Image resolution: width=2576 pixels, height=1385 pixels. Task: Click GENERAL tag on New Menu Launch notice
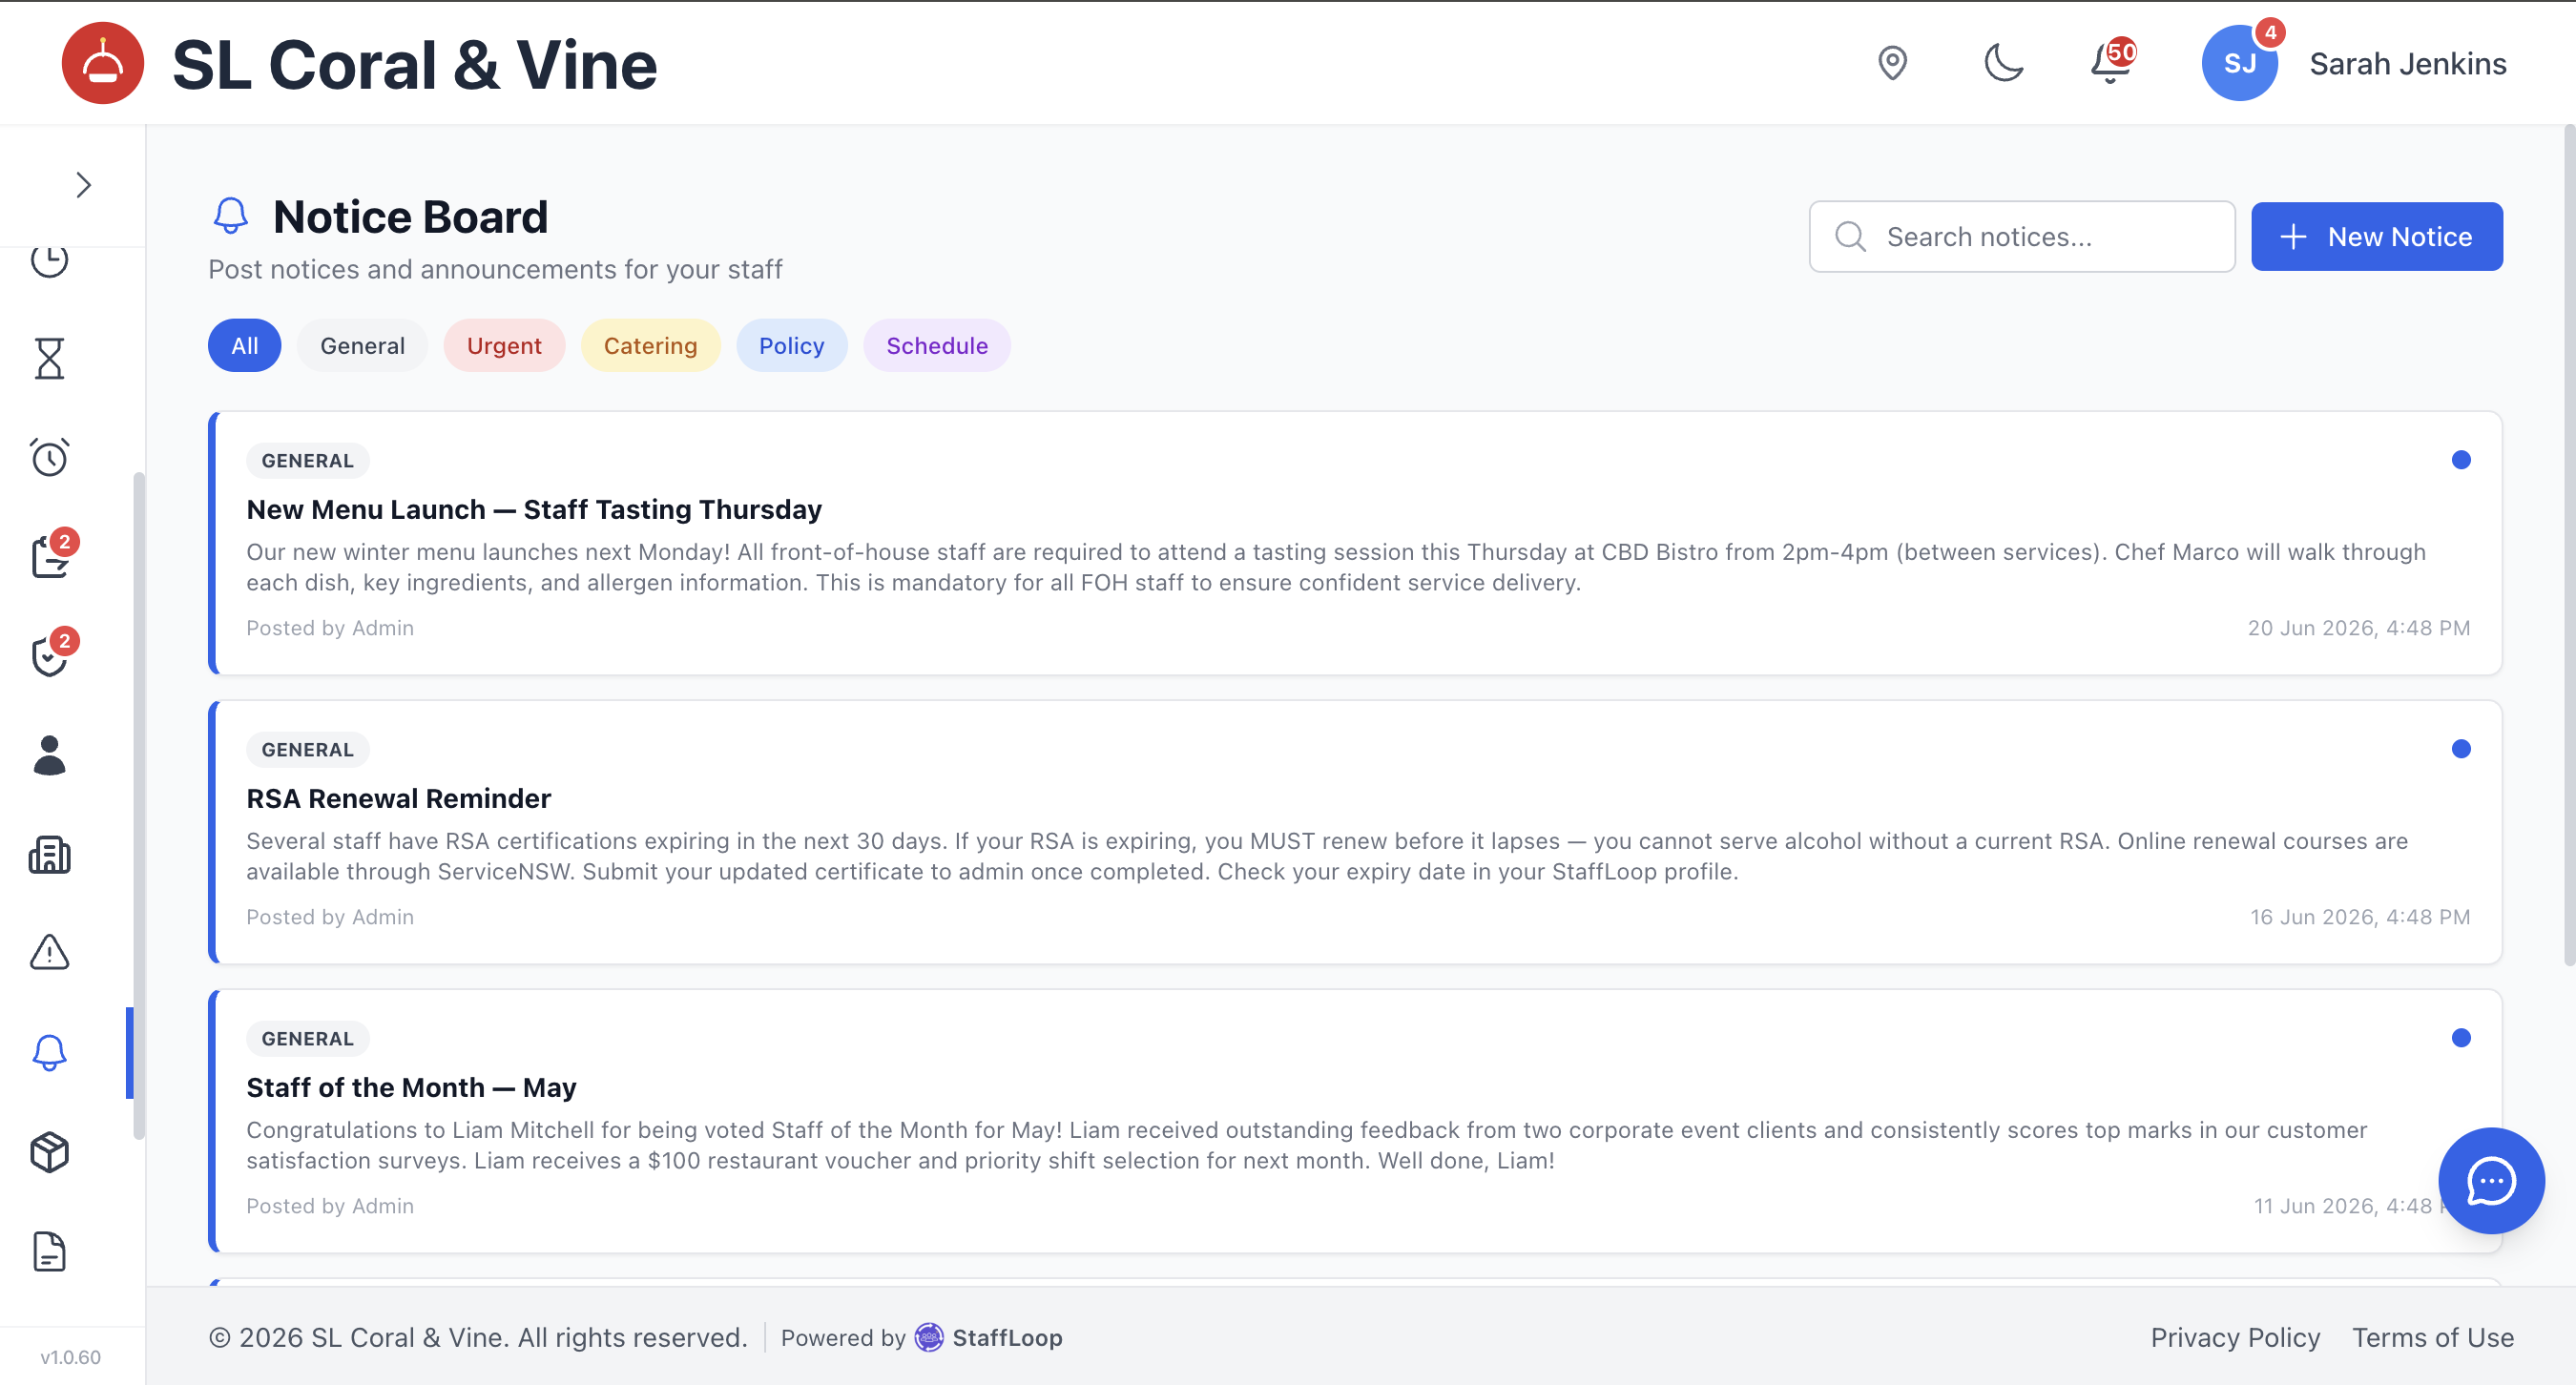coord(307,461)
